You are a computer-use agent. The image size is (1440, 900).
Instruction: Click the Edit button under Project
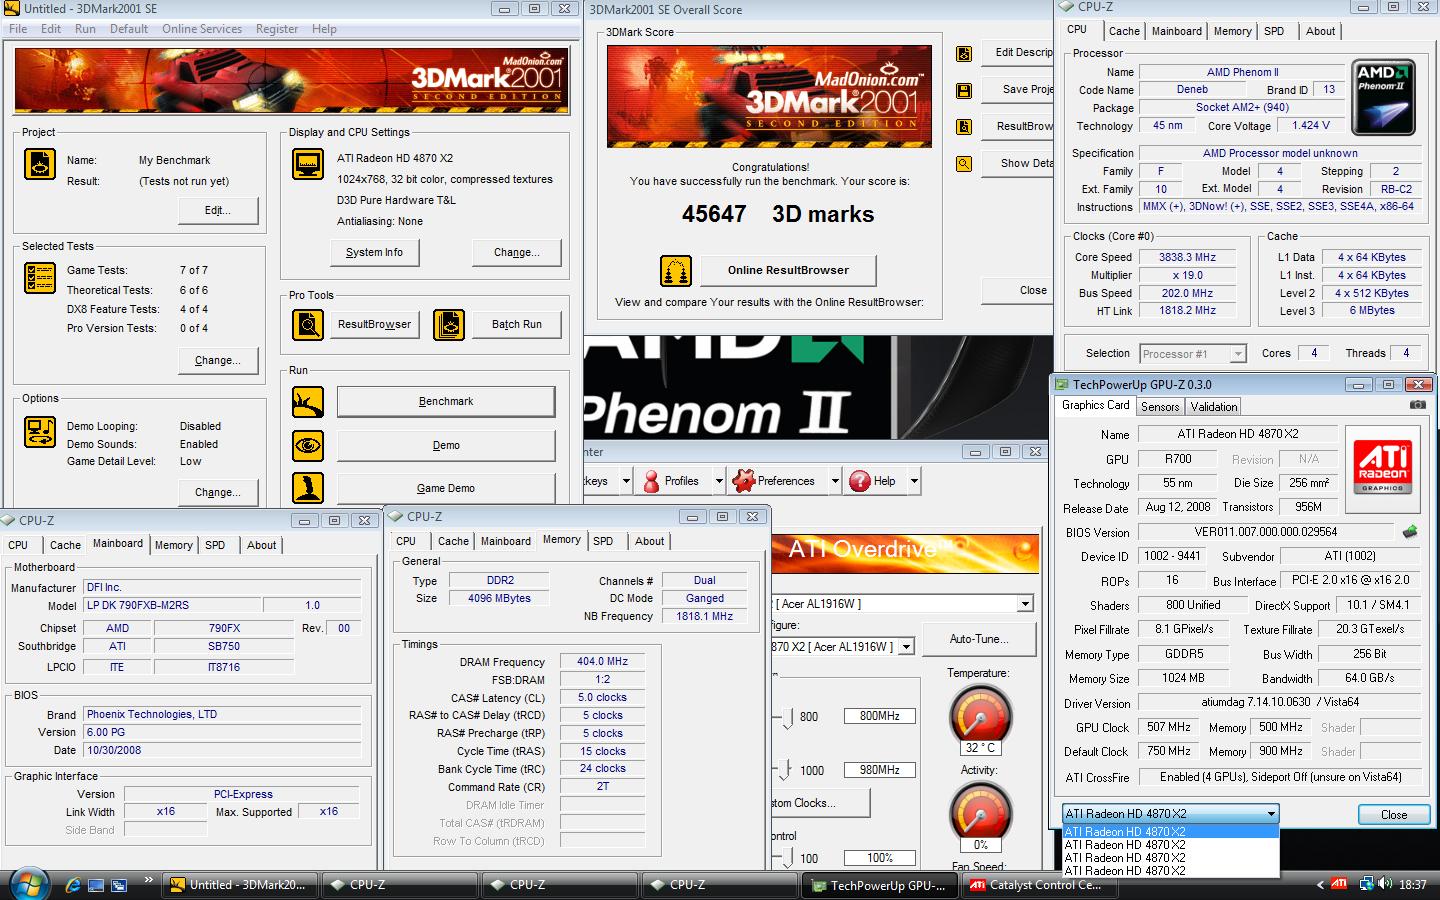(x=218, y=210)
